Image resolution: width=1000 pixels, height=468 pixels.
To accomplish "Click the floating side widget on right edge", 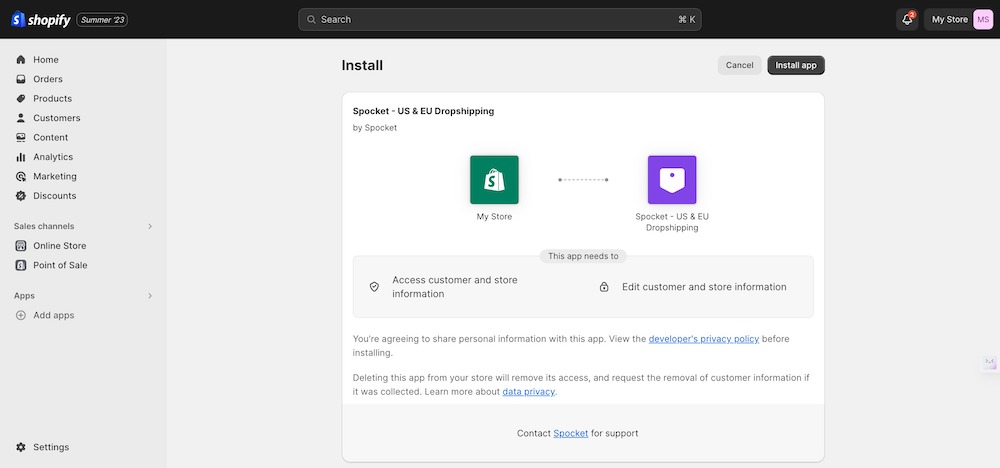I will point(990,362).
